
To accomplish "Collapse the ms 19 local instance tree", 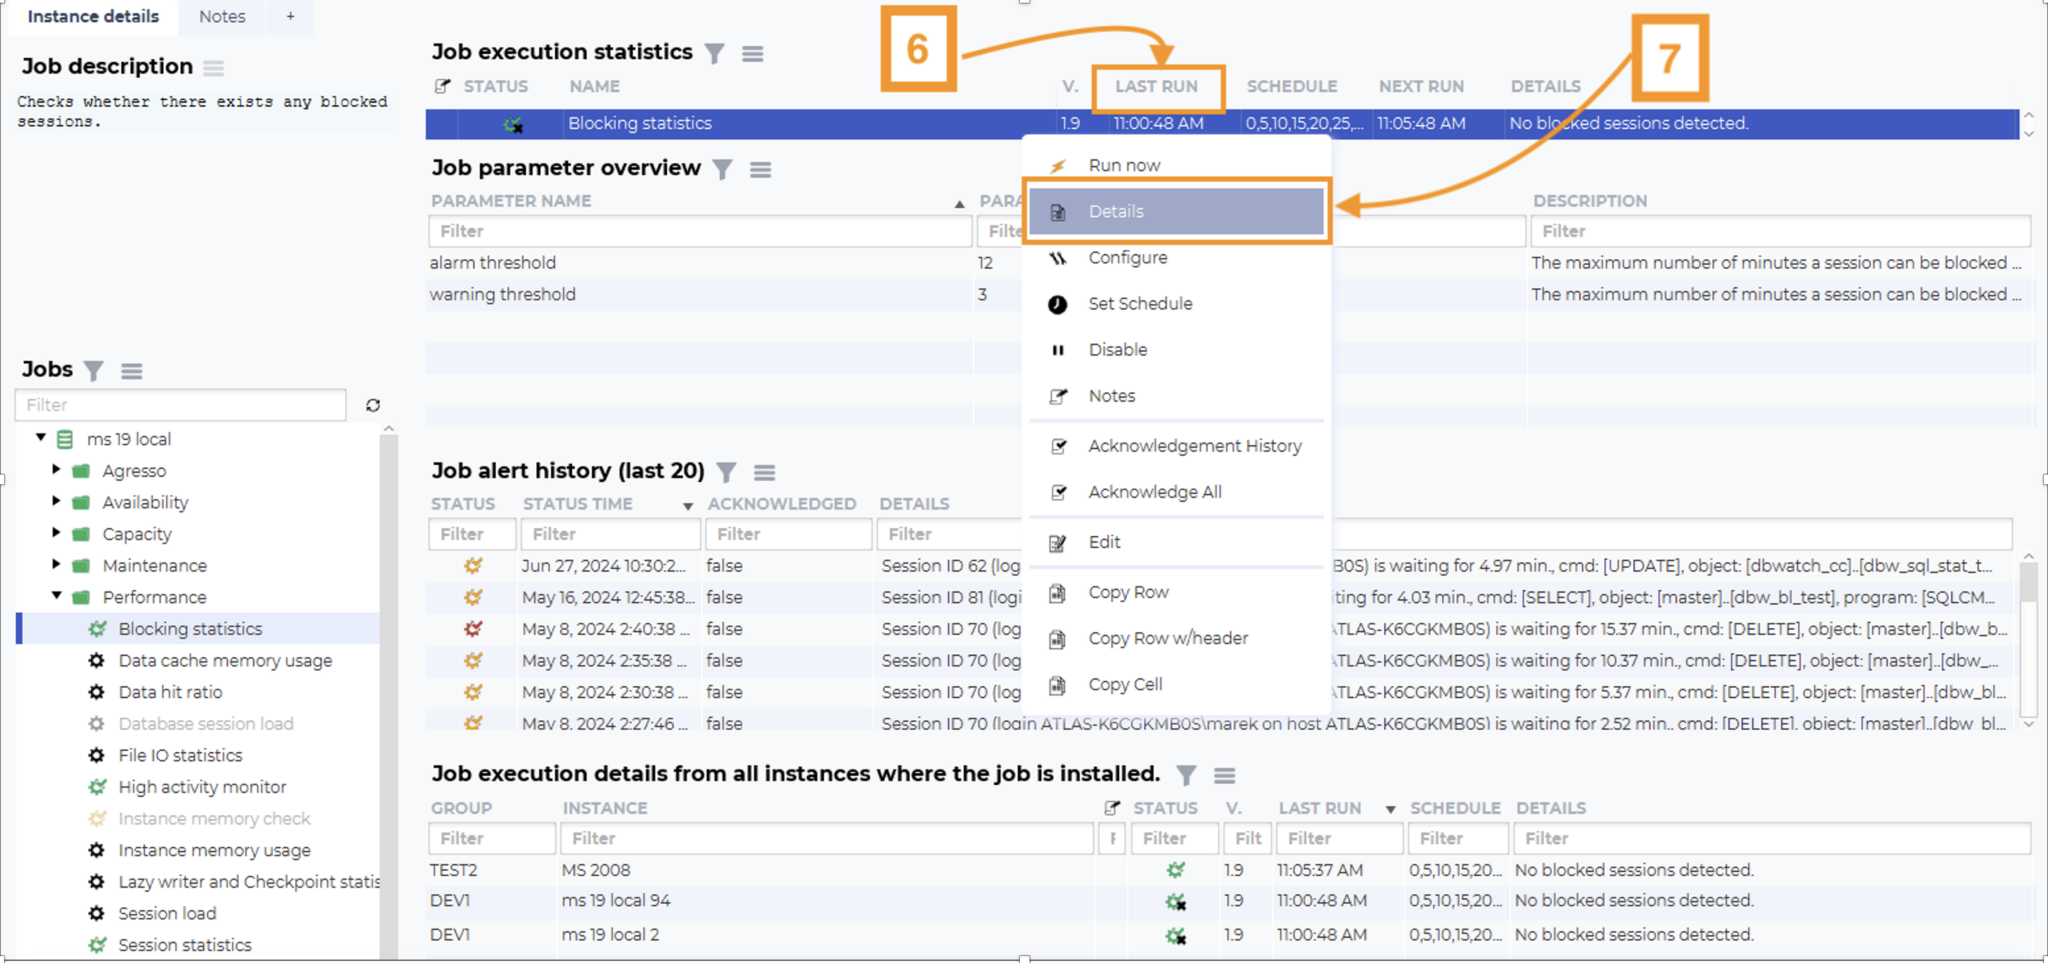I will point(41,438).
